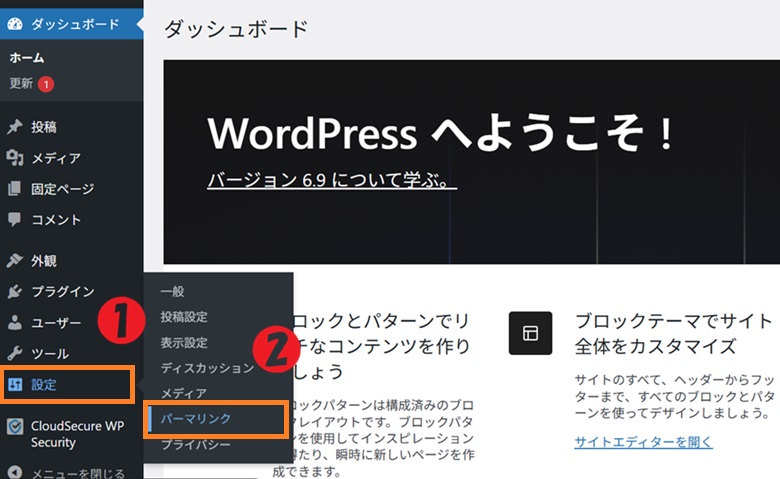Select パーマリンク in the settings submenu
Viewport: 780px width, 479px height.
tap(195, 419)
